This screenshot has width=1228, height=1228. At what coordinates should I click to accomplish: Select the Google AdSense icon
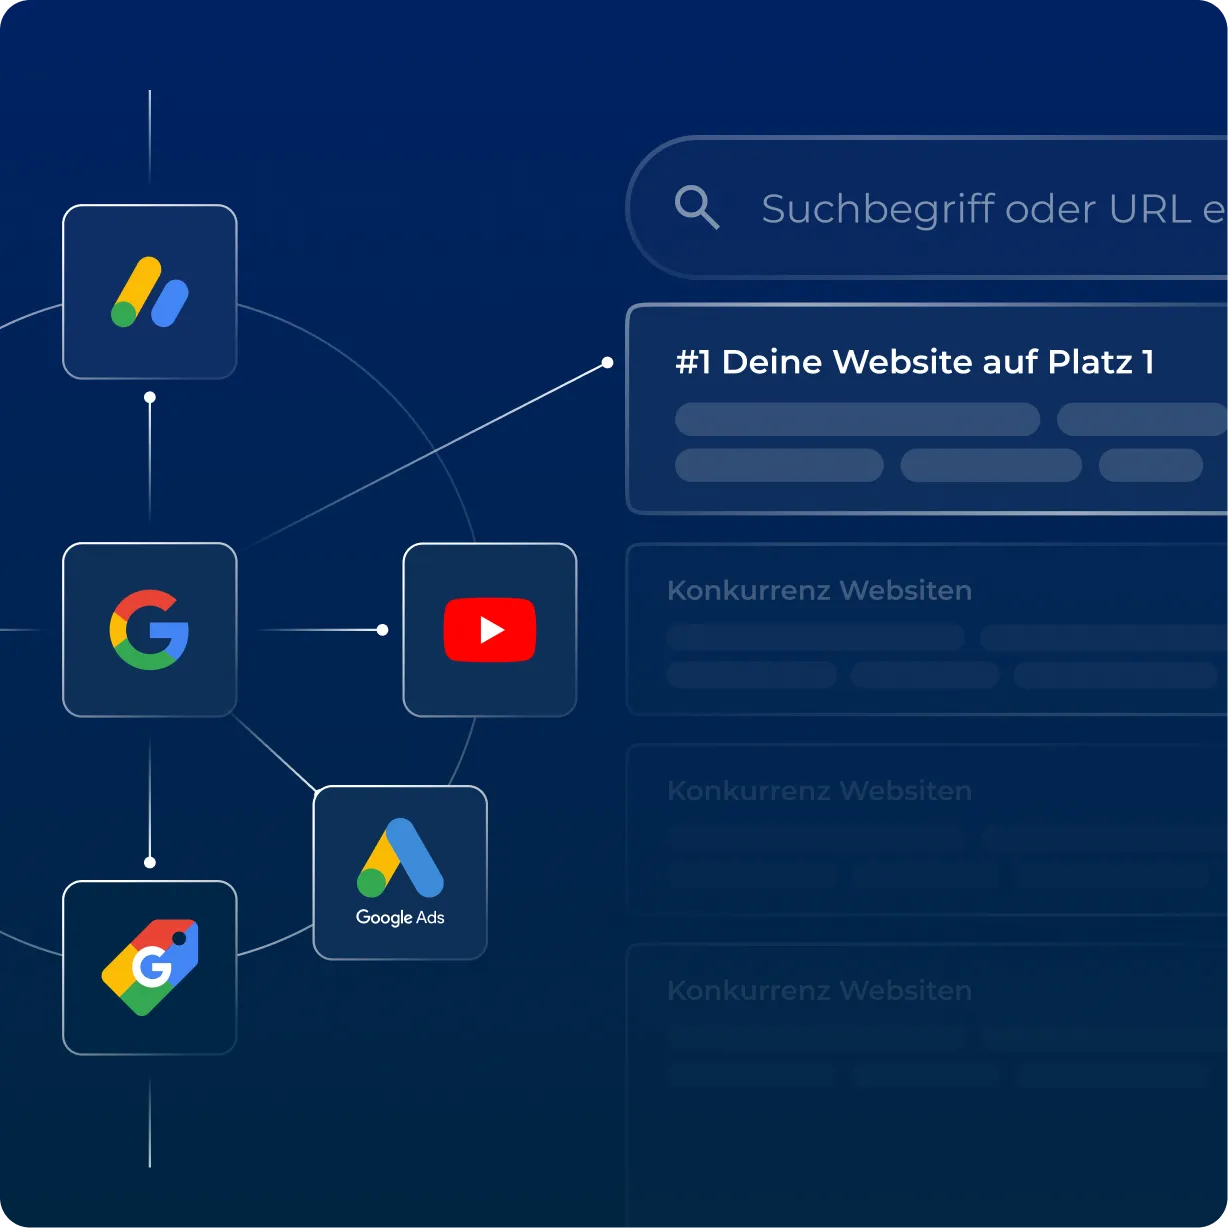pyautogui.click(x=150, y=291)
